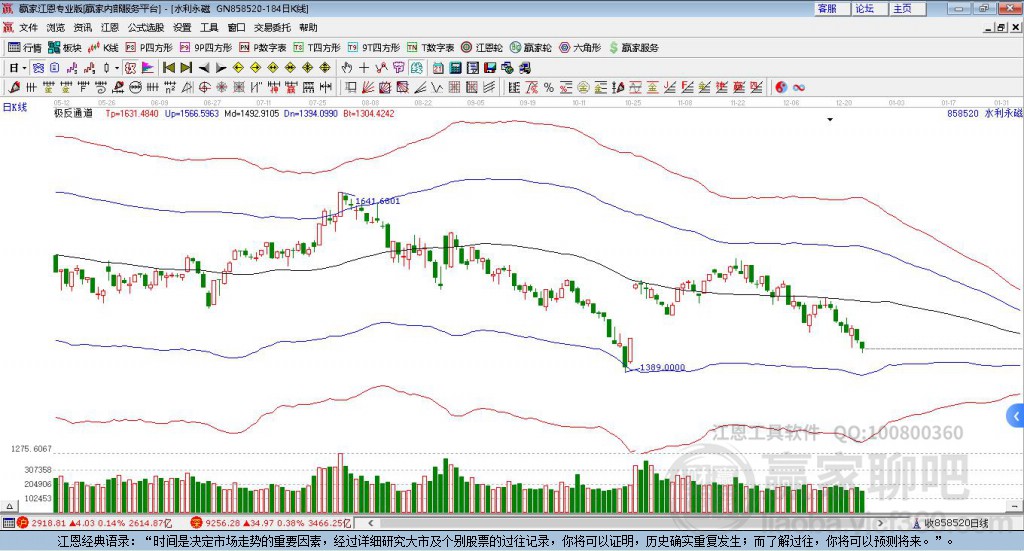The width and height of the screenshot is (1024, 551).
Task: Open 赢家服务 with dollar icon
Action: (x=633, y=48)
